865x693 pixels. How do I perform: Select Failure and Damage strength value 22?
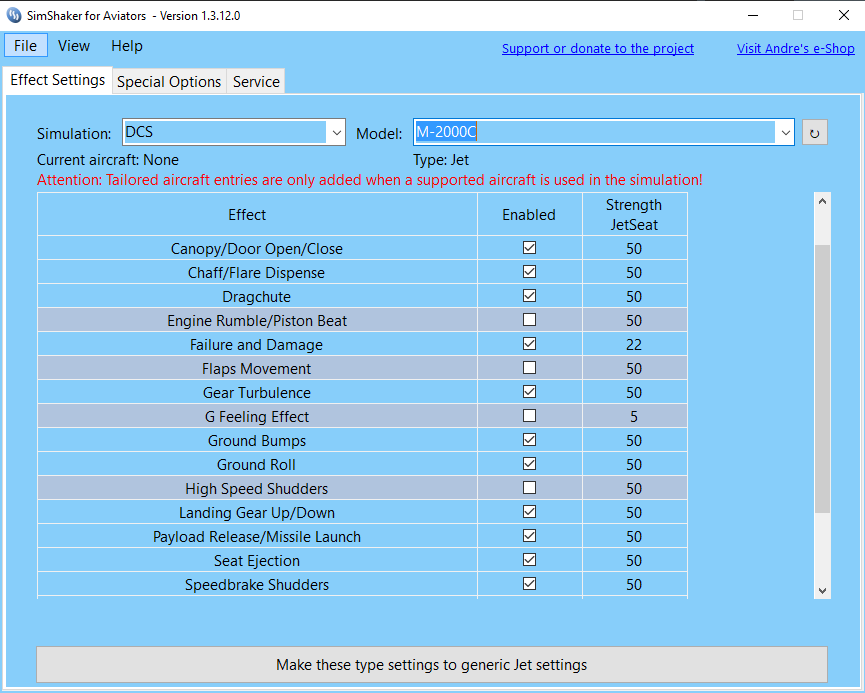click(x=634, y=345)
